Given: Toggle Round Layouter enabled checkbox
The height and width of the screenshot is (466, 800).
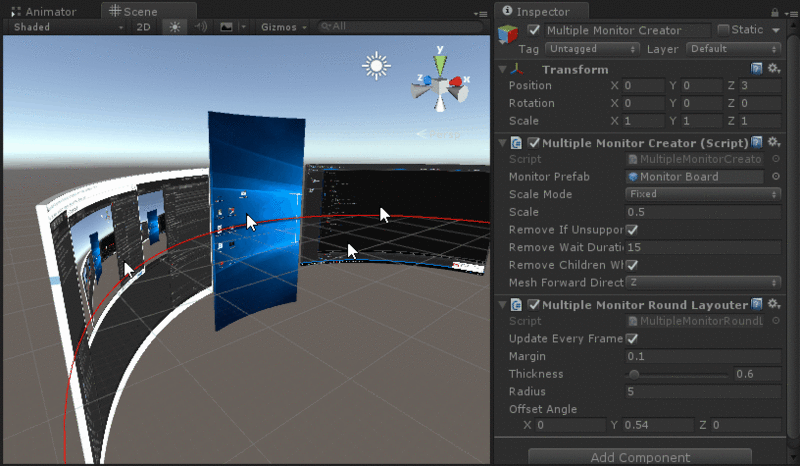Looking at the screenshot, I should point(534,304).
